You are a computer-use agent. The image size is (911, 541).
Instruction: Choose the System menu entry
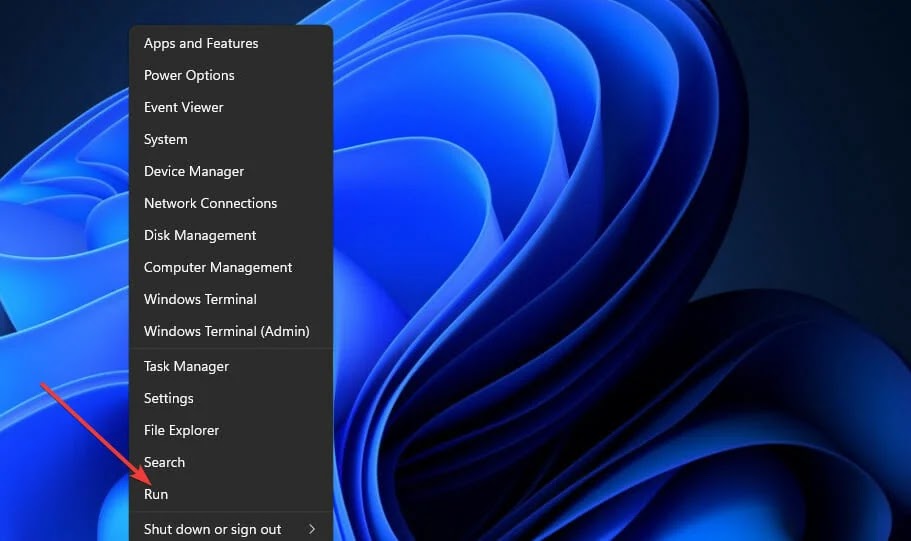(x=231, y=139)
